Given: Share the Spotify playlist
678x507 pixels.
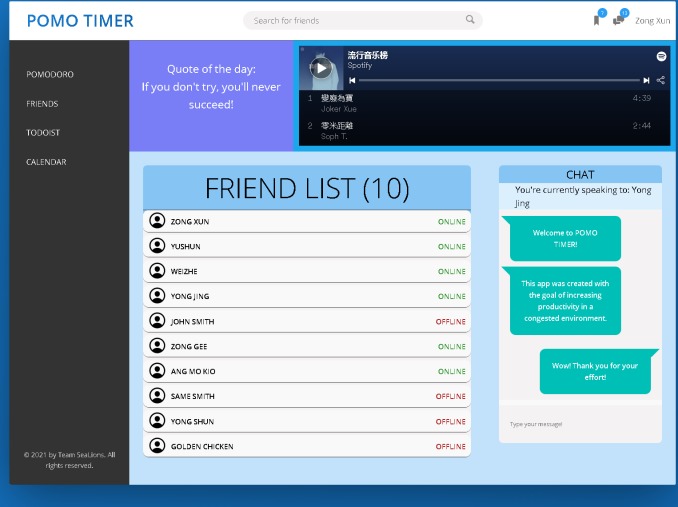Looking at the screenshot, I should point(661,80).
